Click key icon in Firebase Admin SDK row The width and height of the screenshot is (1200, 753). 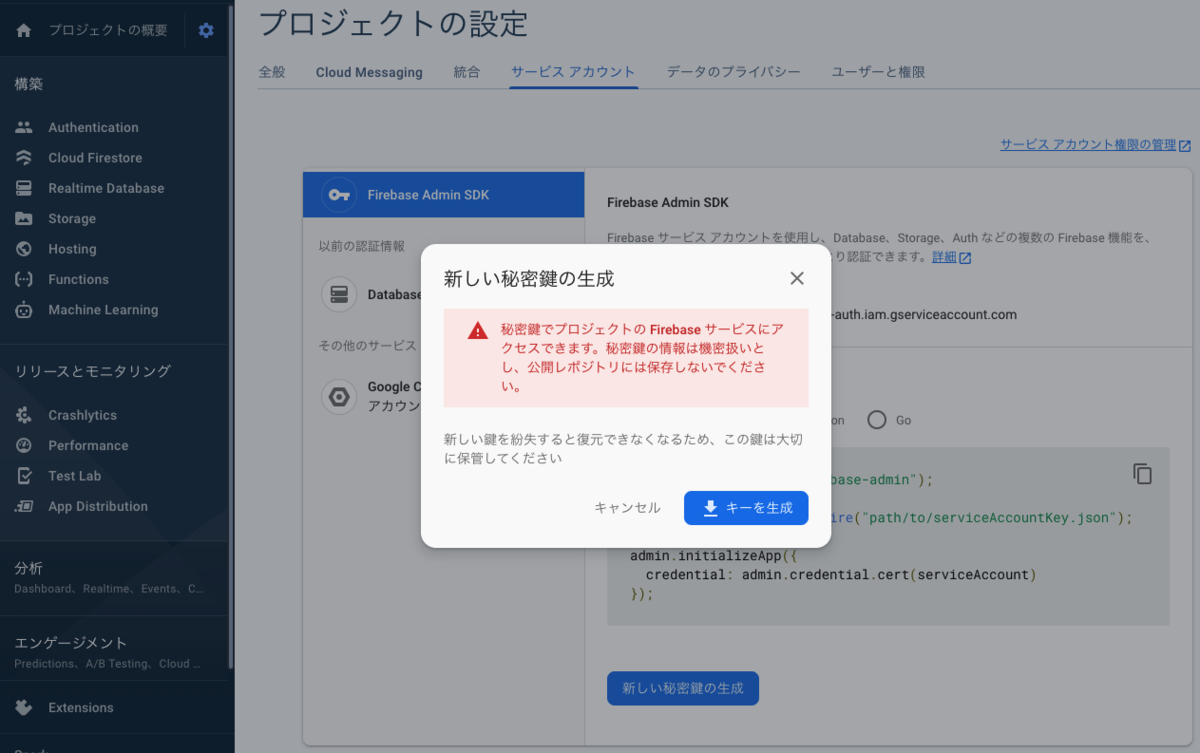(x=339, y=195)
